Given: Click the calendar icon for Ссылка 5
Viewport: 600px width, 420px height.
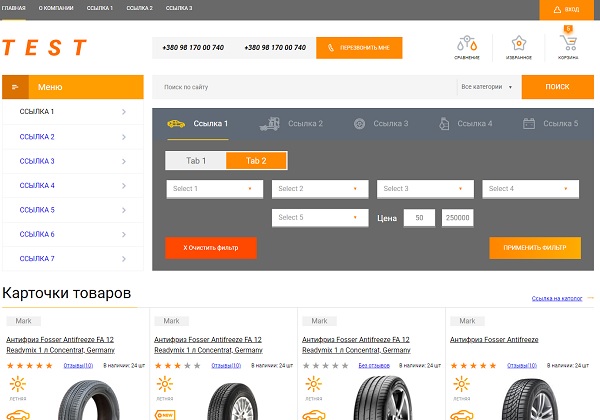Looking at the screenshot, I should click(529, 124).
